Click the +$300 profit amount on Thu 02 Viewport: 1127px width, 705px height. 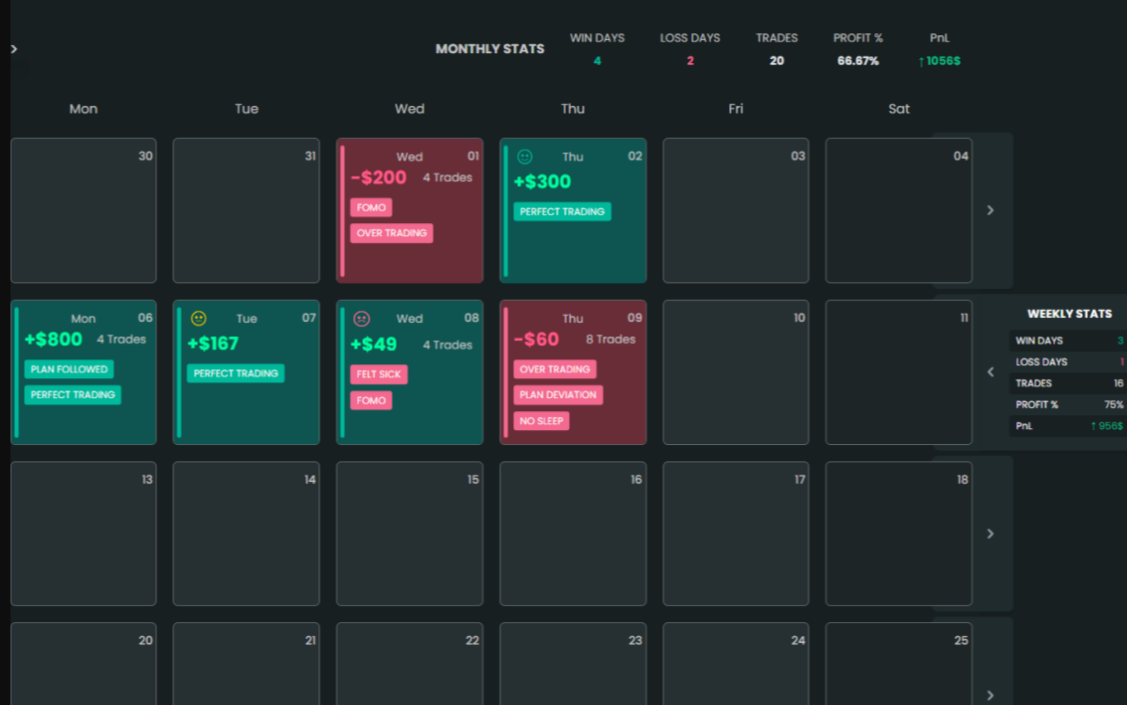point(542,181)
